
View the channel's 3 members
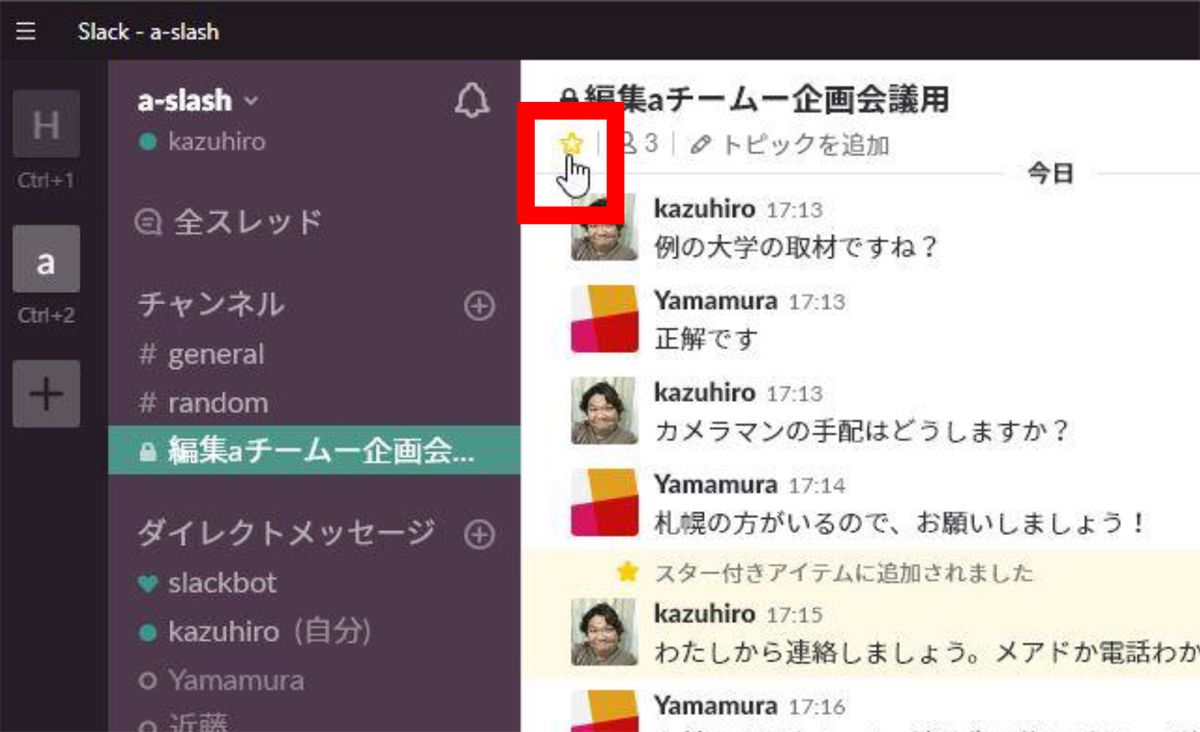tap(638, 144)
